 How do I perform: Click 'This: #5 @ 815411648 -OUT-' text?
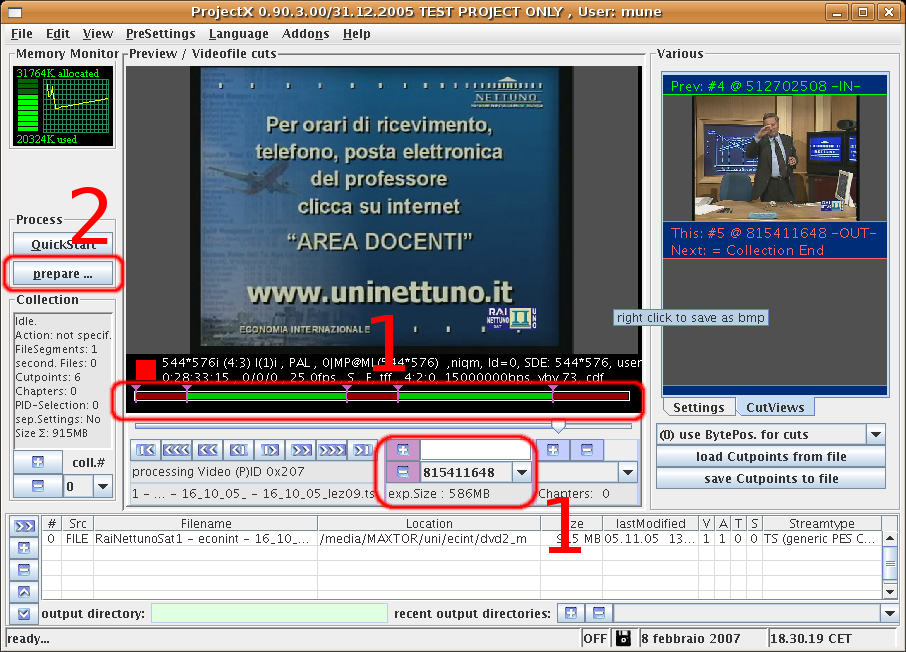(773, 233)
